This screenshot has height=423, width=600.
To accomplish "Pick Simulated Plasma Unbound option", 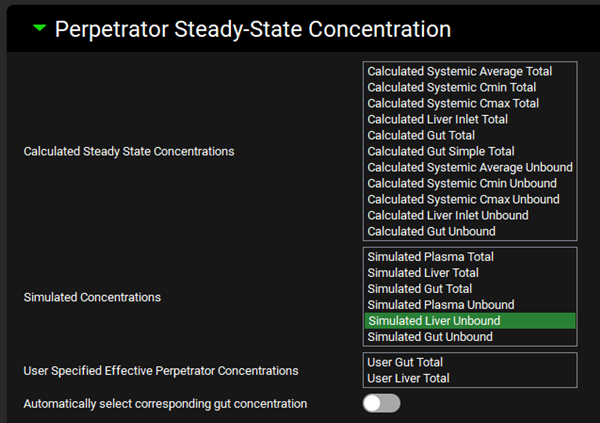I will pos(441,305).
